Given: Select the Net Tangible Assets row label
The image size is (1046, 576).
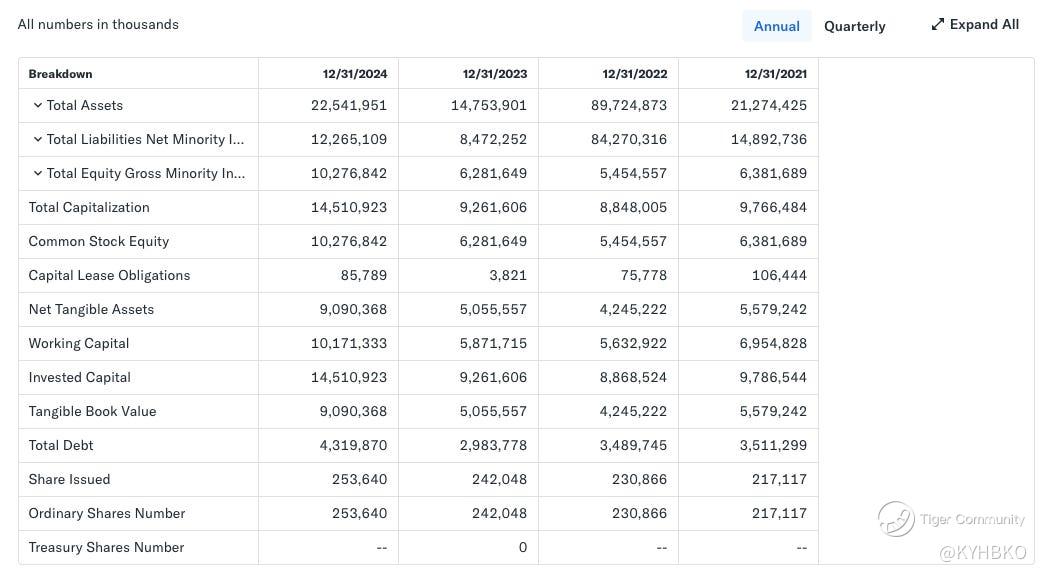Looking at the screenshot, I should [x=91, y=309].
